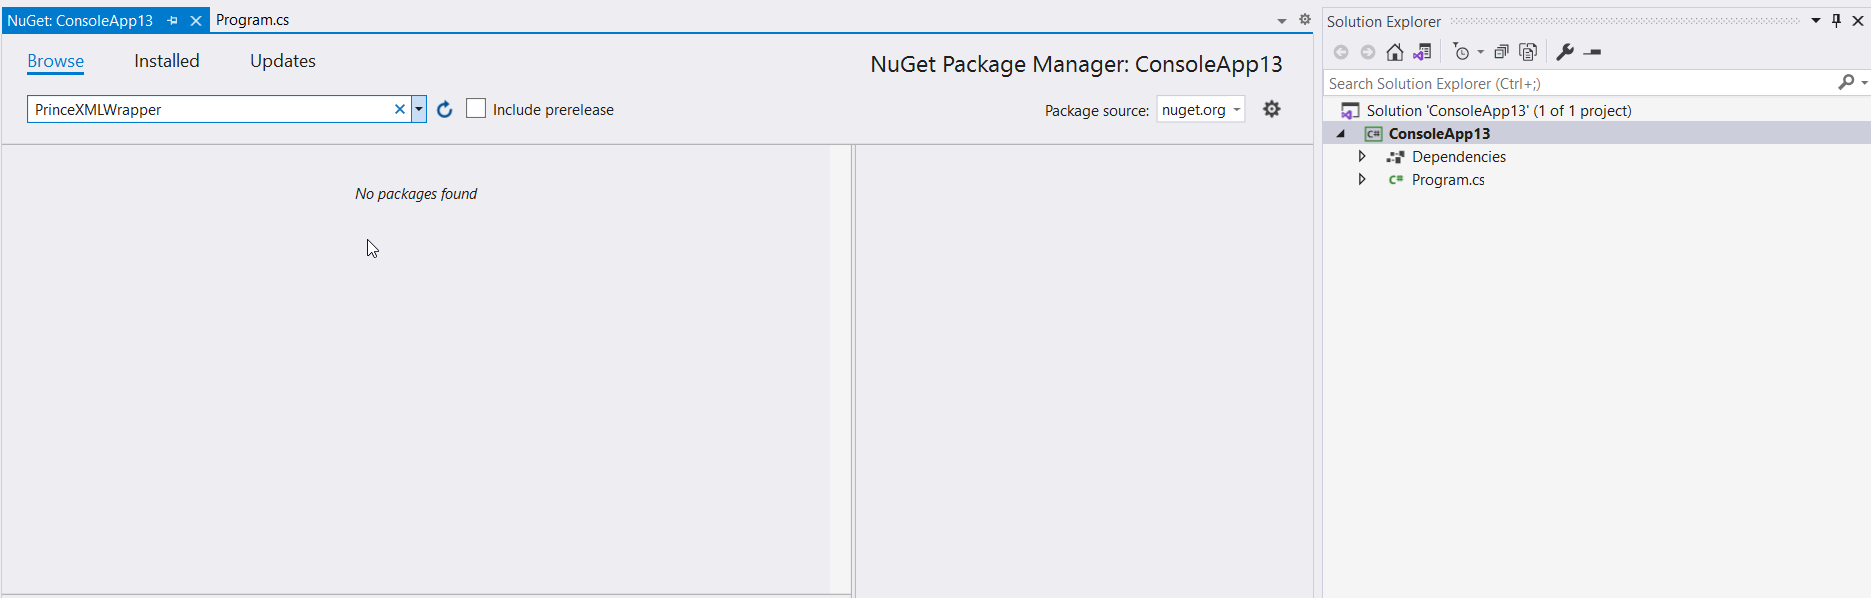Open the search box history dropdown arrow
Screen dimensions: 1871x598
(419, 109)
